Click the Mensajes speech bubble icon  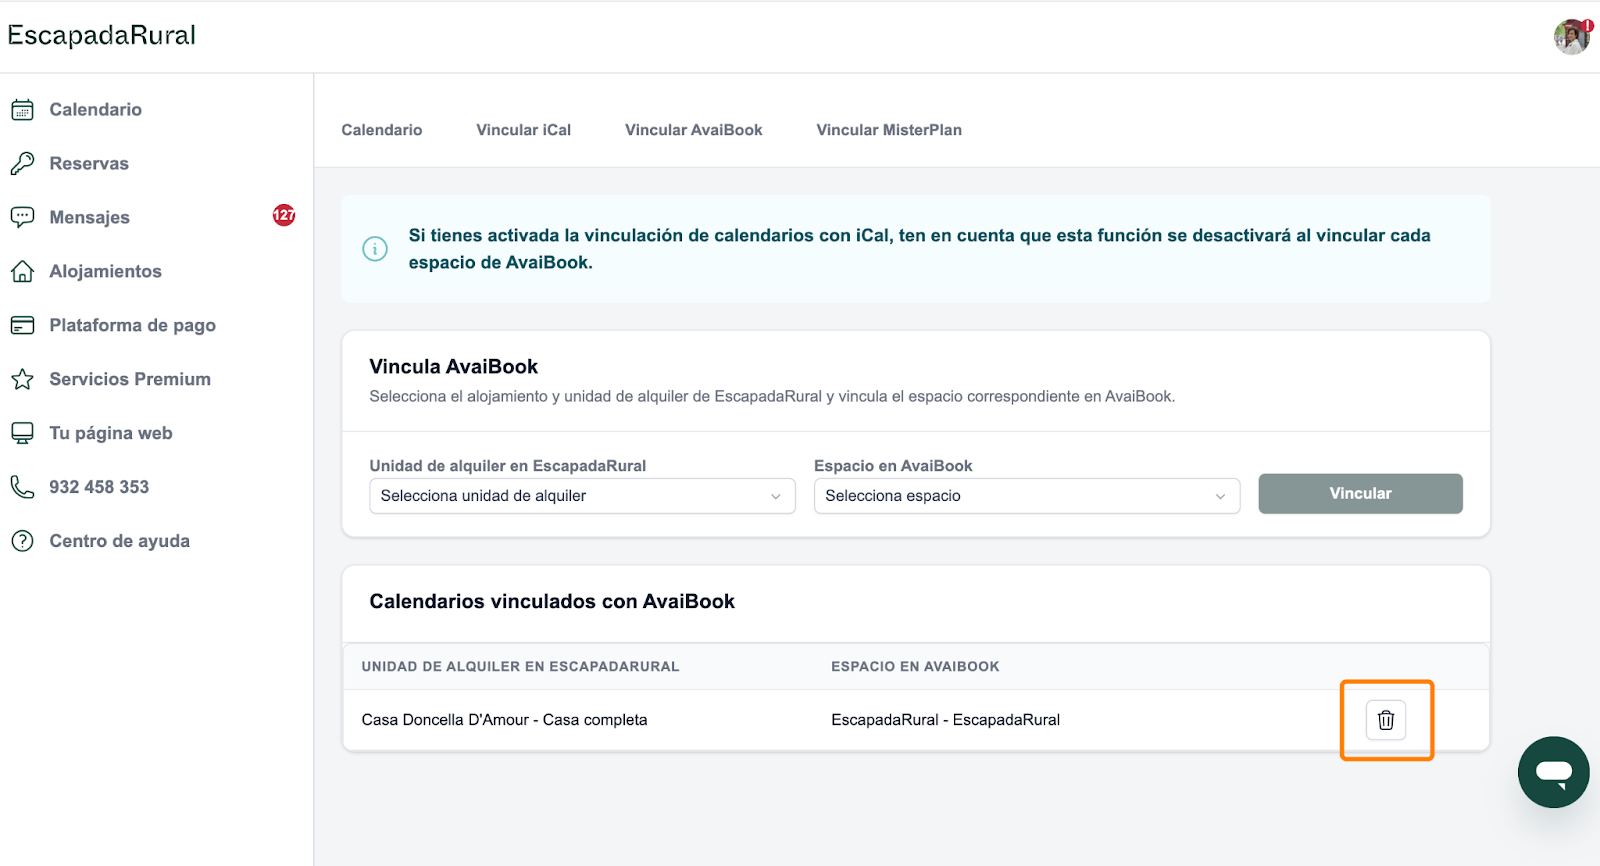click(x=22, y=217)
